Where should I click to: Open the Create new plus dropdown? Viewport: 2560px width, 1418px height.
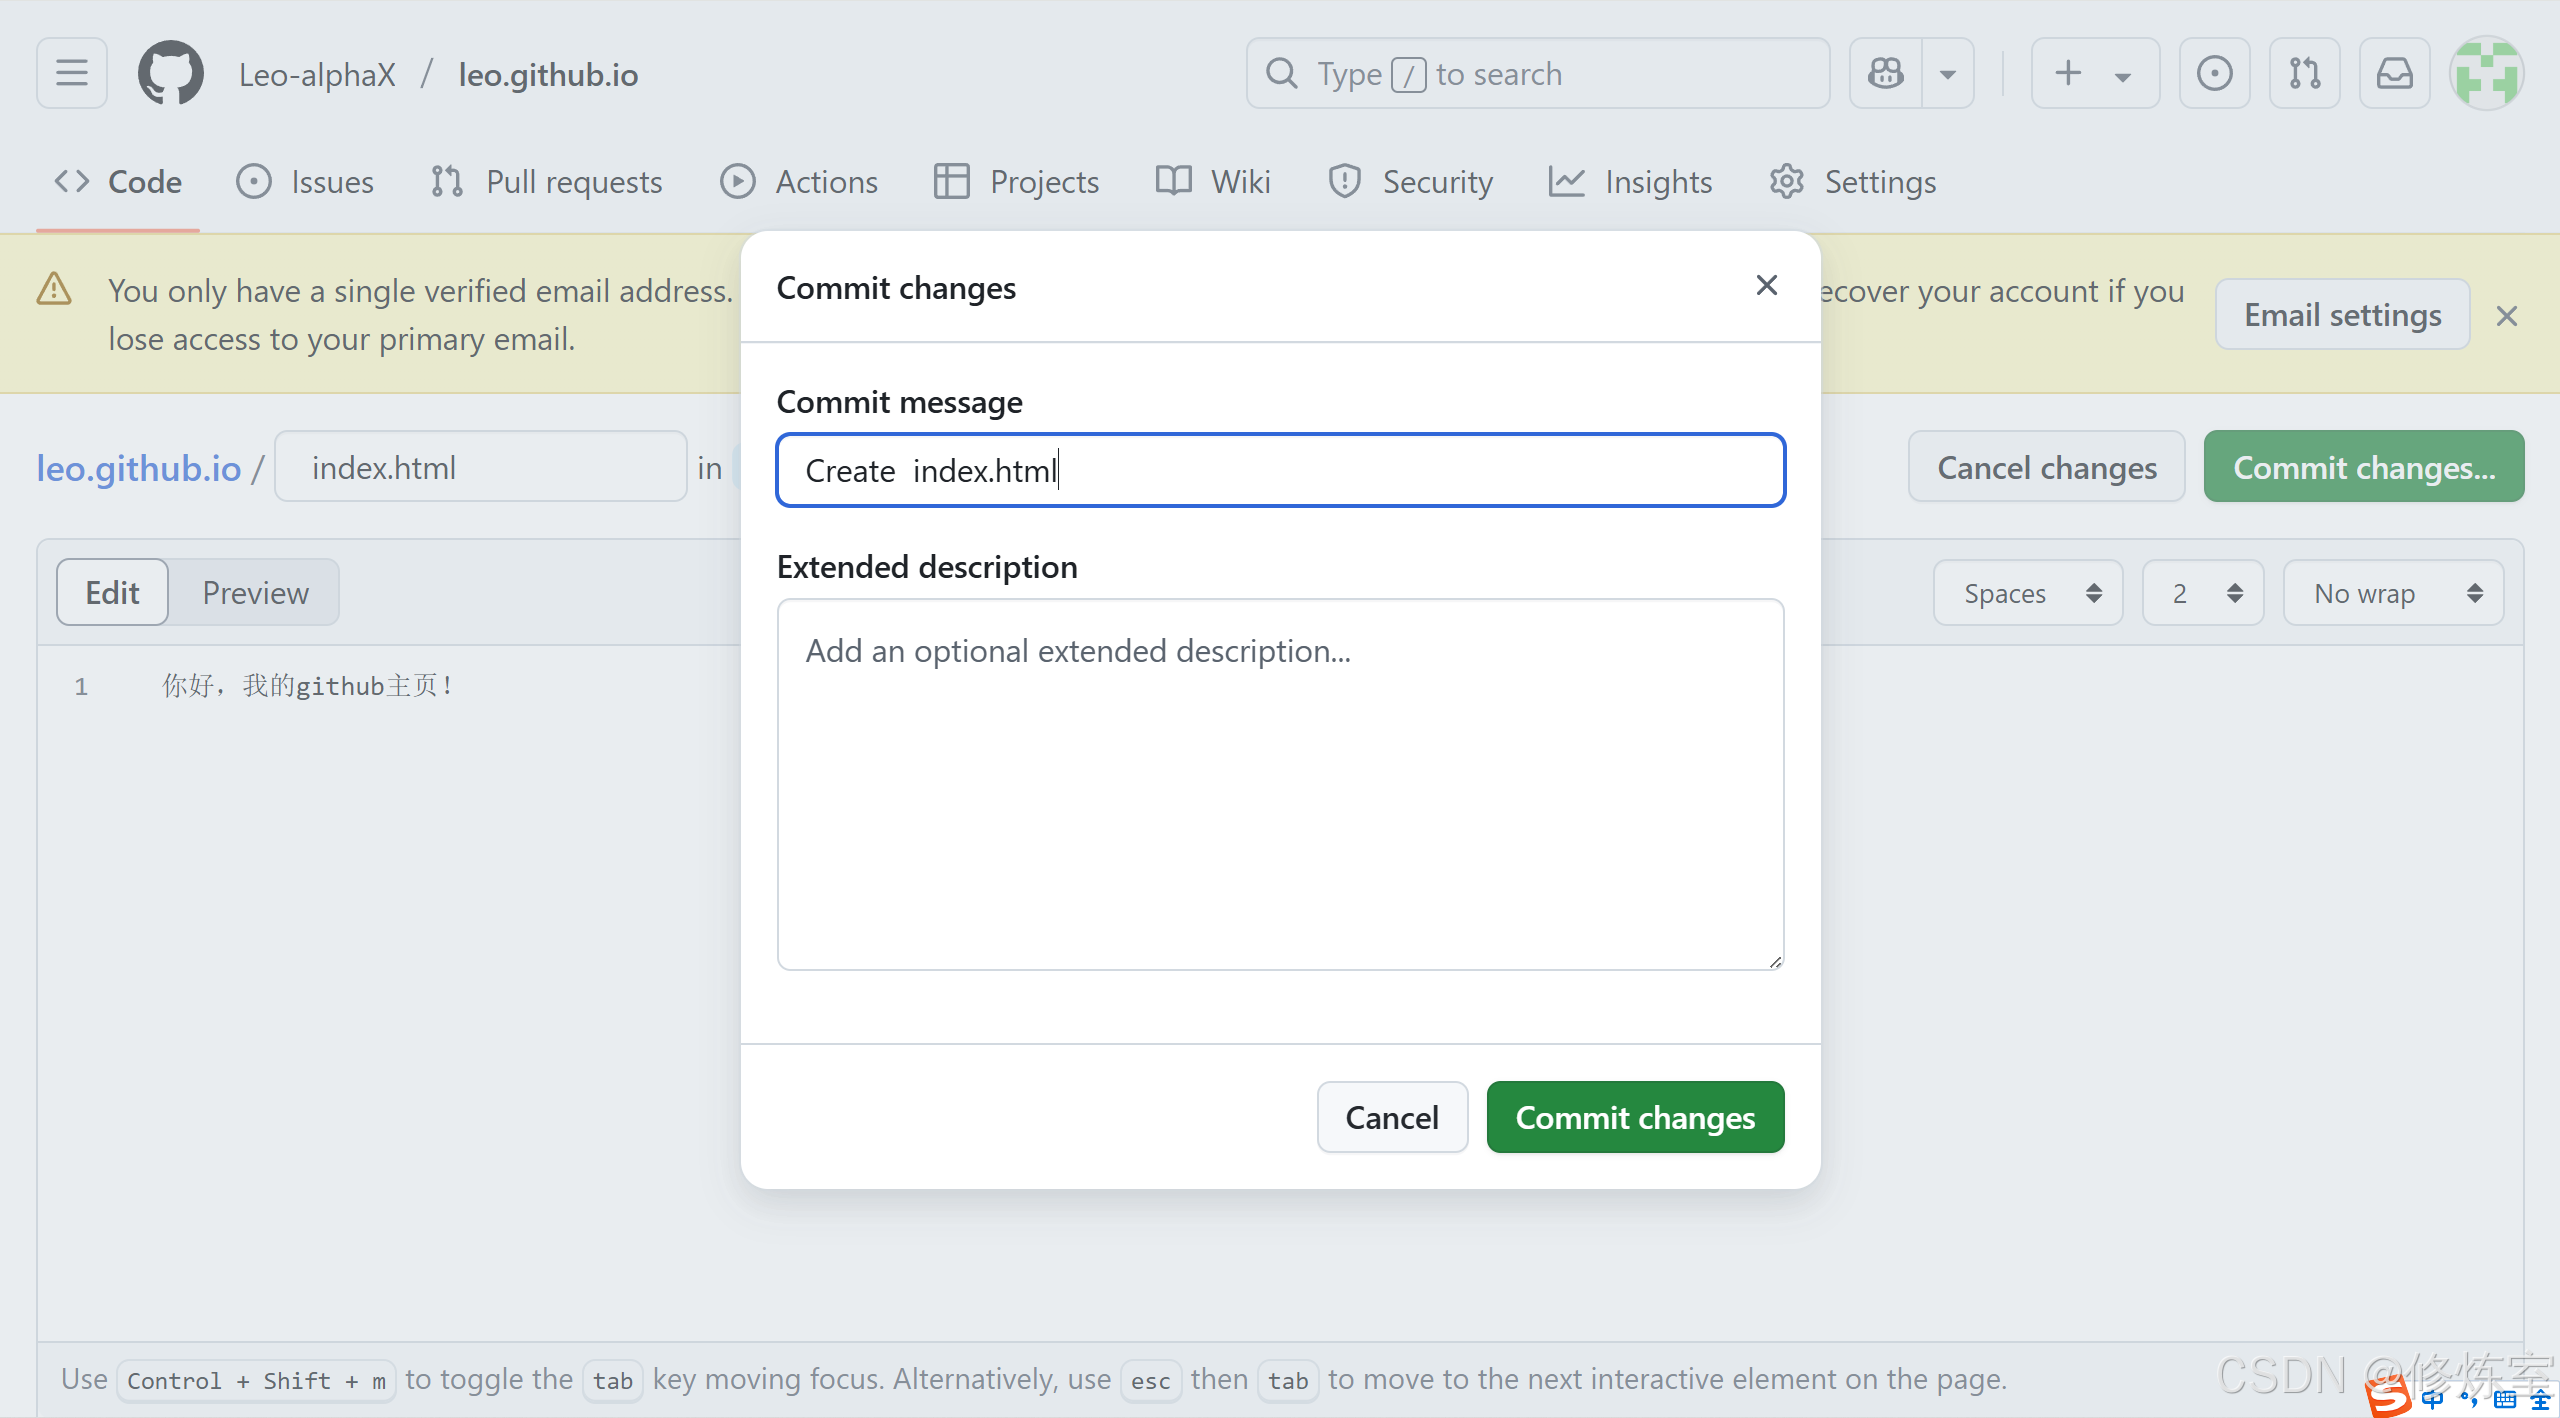[2094, 73]
